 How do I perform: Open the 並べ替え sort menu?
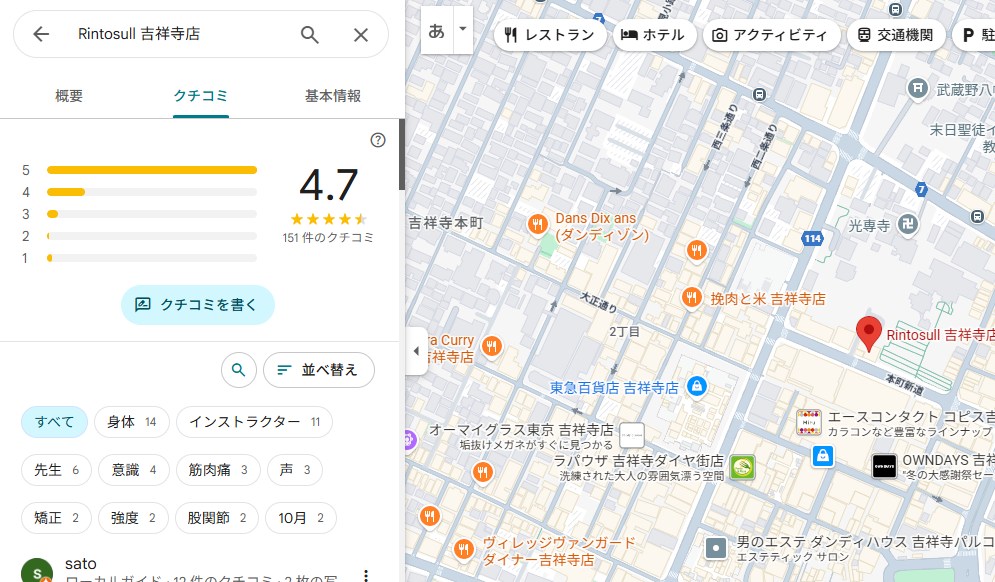318,370
